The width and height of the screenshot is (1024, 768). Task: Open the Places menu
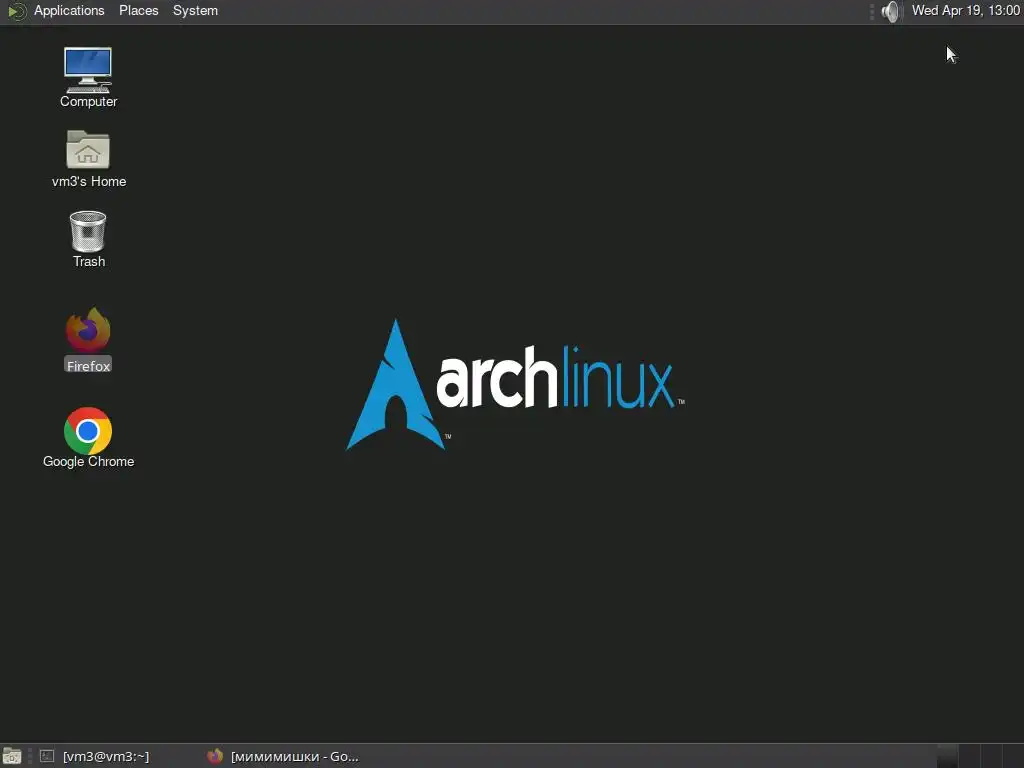point(138,11)
